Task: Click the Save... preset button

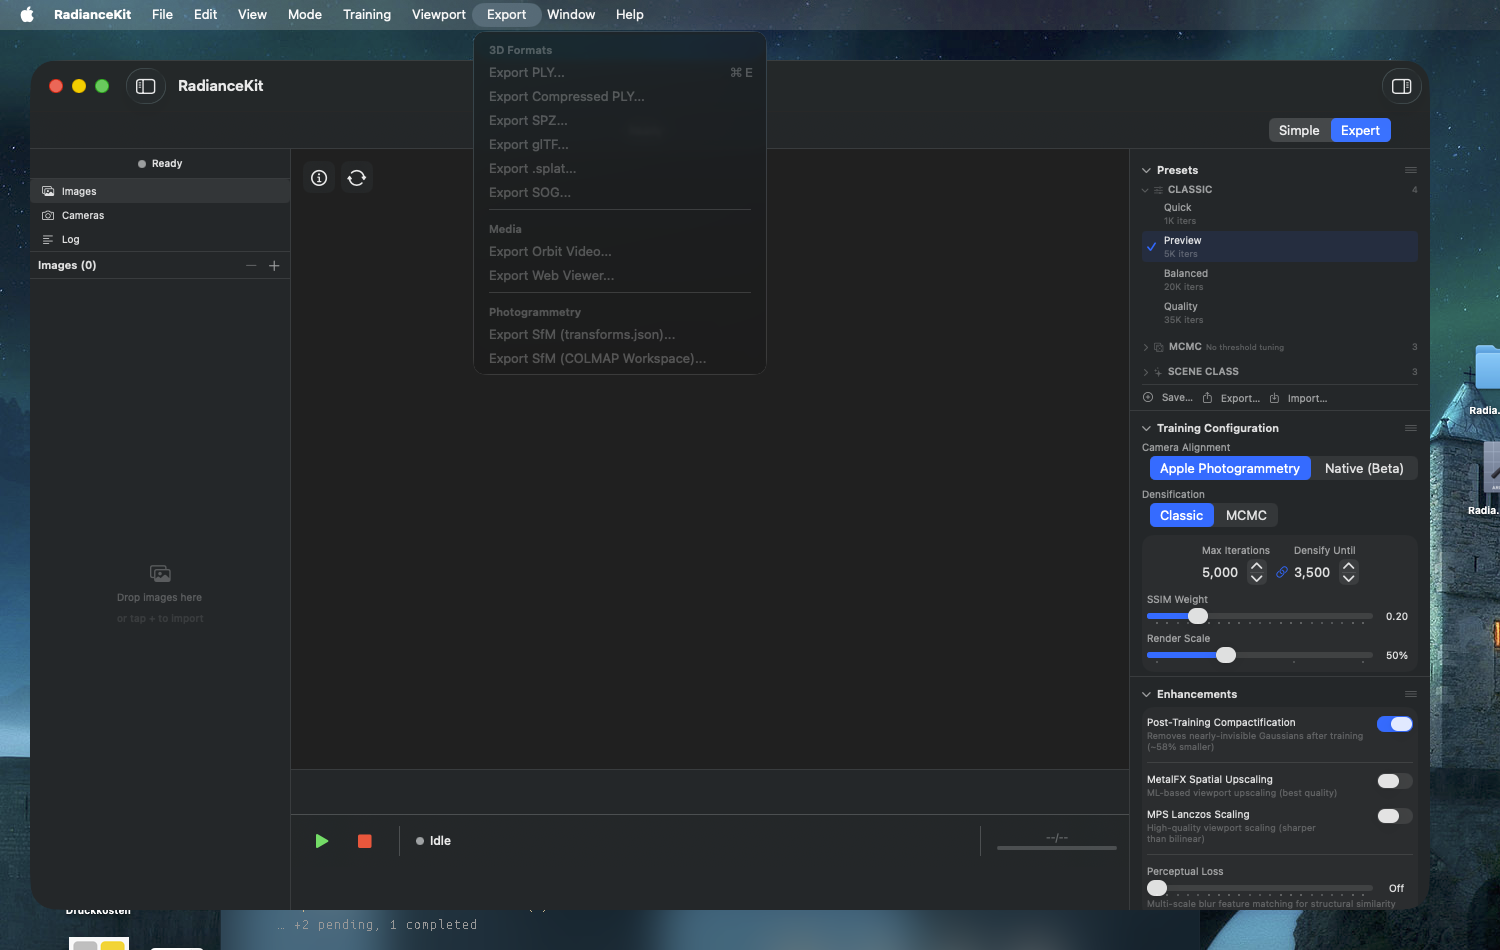Action: point(1167,397)
